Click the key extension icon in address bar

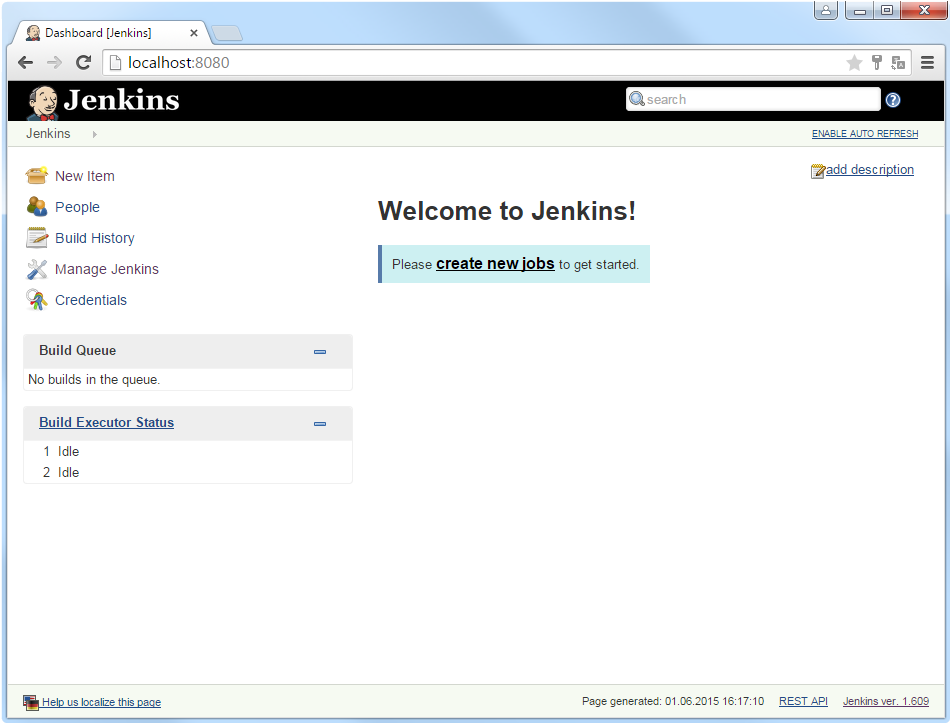(x=877, y=62)
